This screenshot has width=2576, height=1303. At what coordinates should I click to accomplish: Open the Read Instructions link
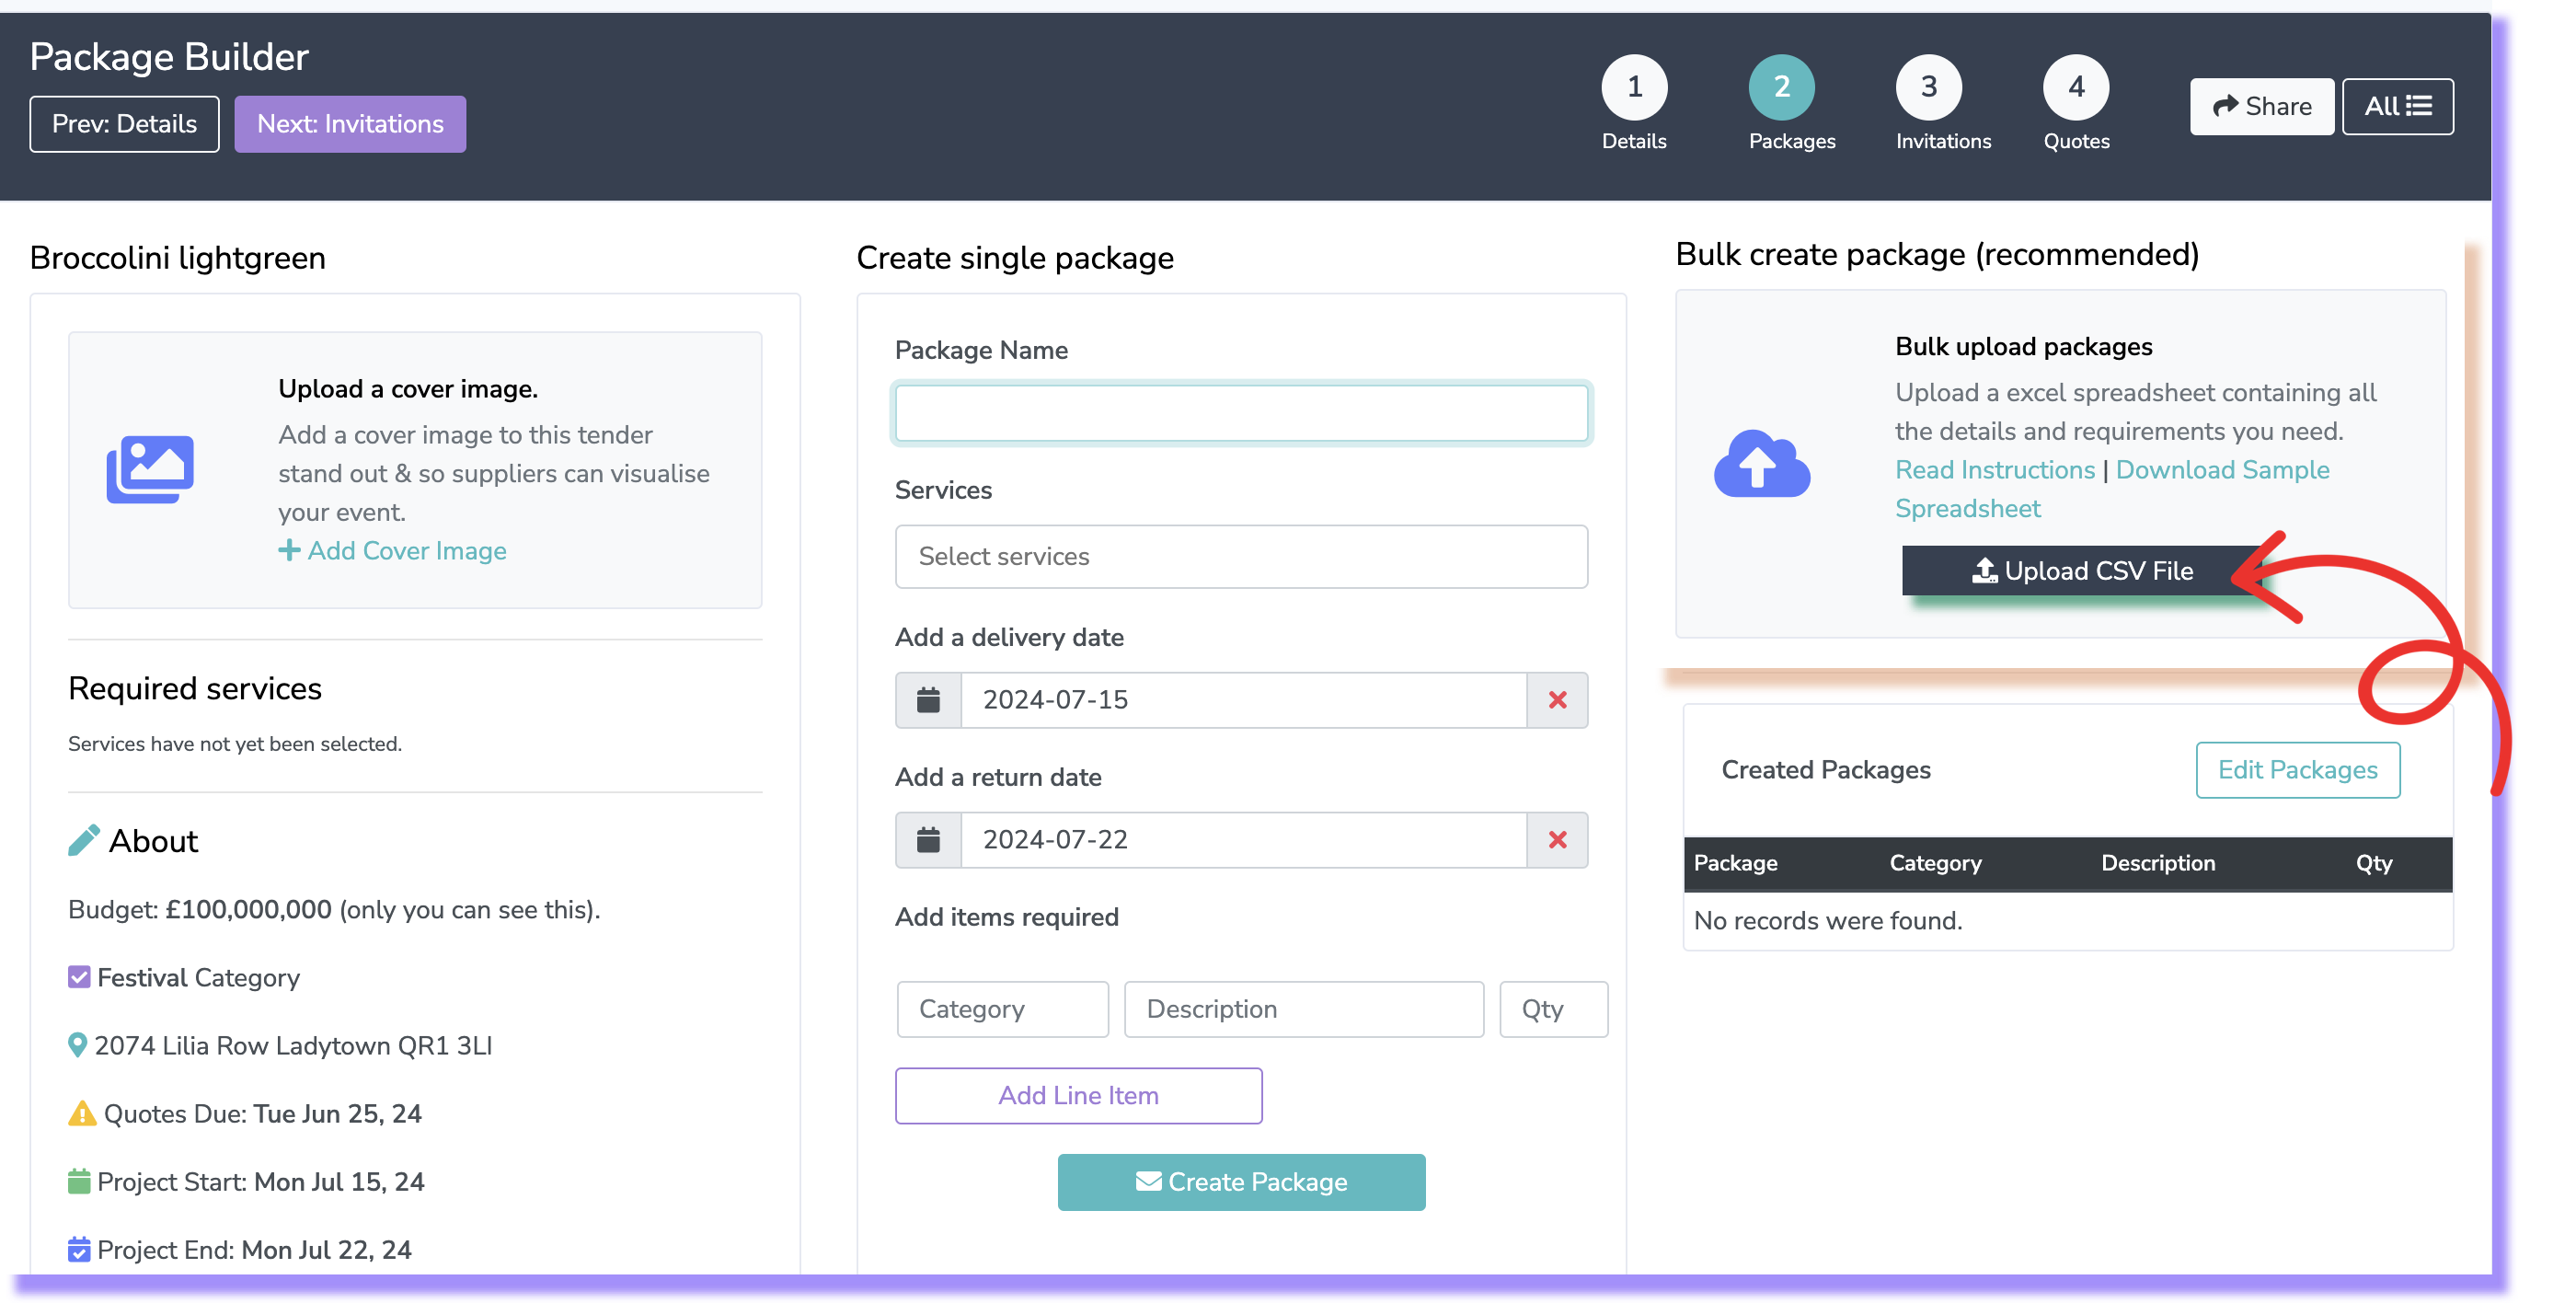click(x=1994, y=470)
